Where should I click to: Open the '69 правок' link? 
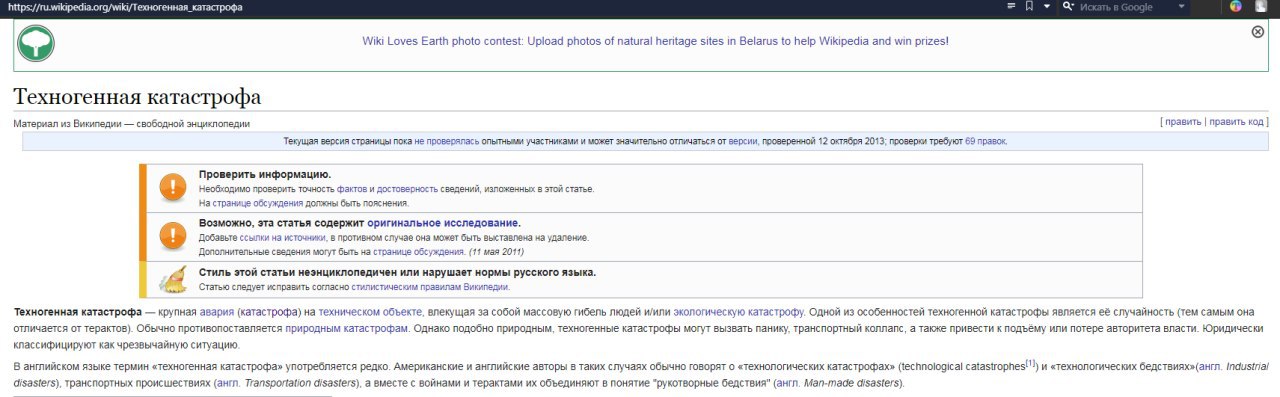coord(985,142)
